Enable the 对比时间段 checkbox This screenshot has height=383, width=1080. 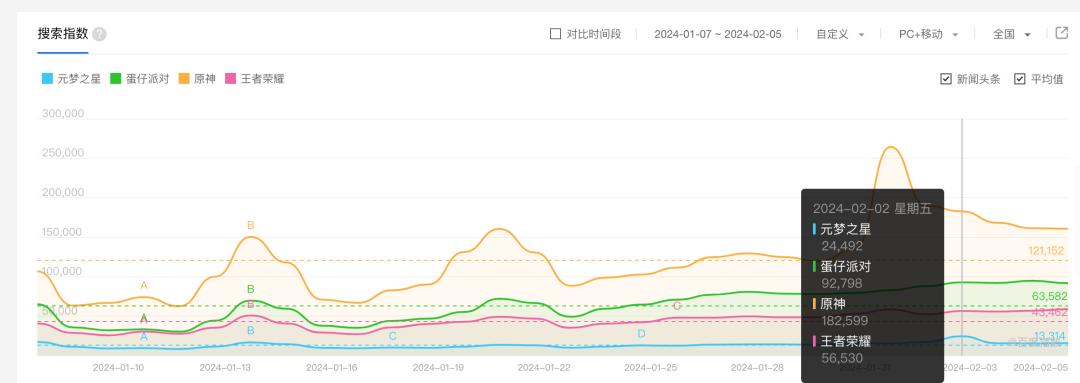[x=555, y=34]
